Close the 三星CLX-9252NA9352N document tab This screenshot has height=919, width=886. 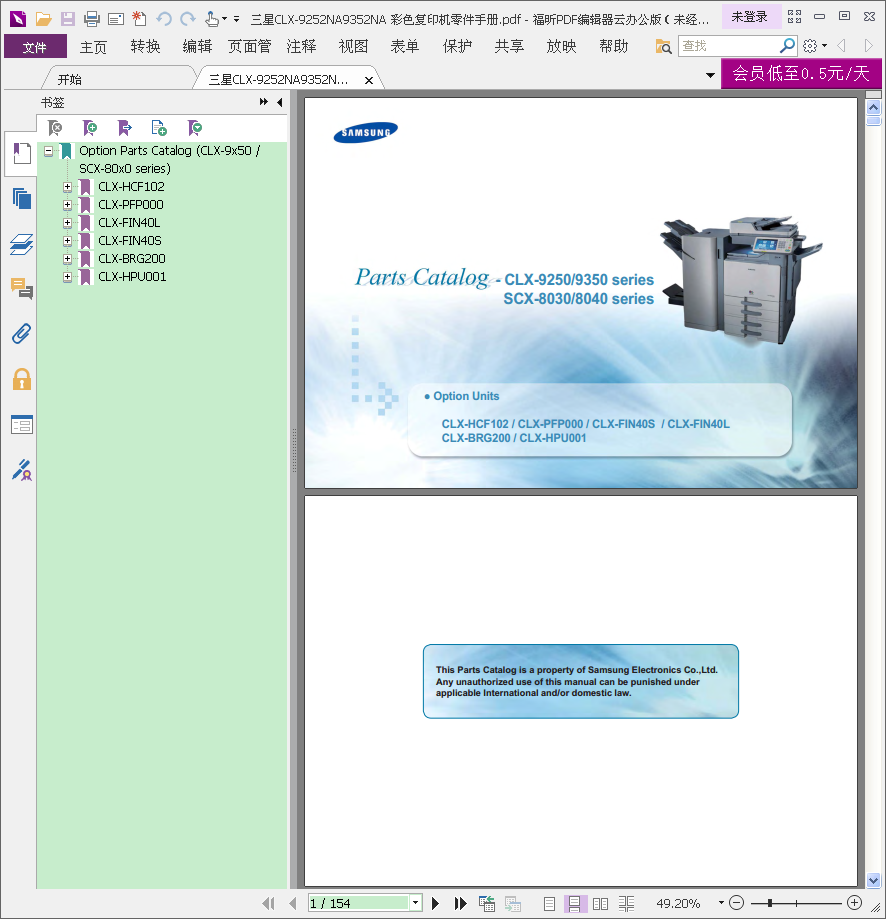tap(369, 80)
